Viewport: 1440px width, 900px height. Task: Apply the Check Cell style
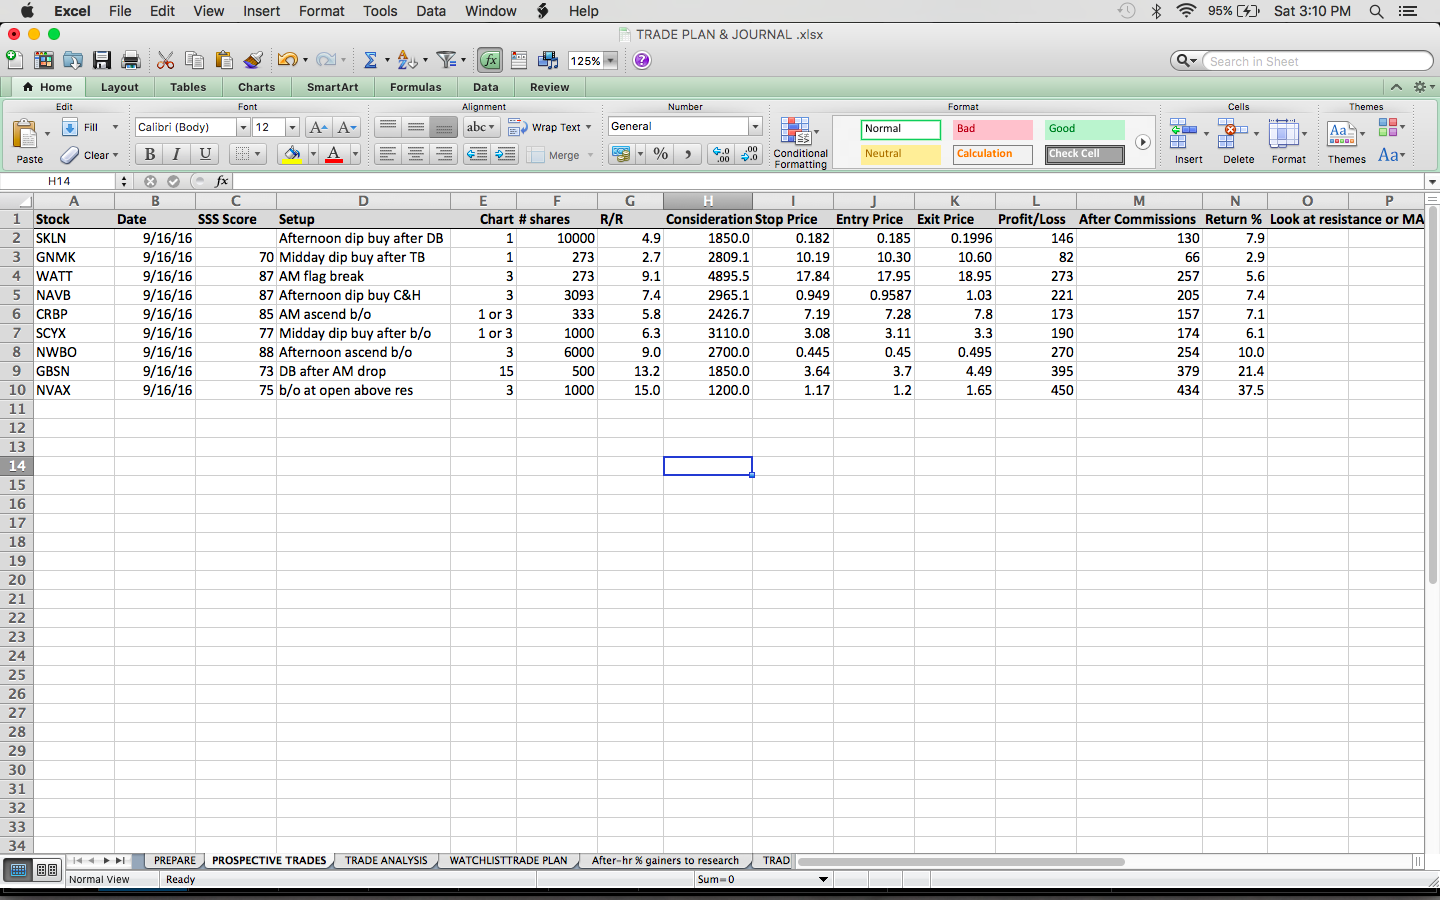click(1084, 154)
